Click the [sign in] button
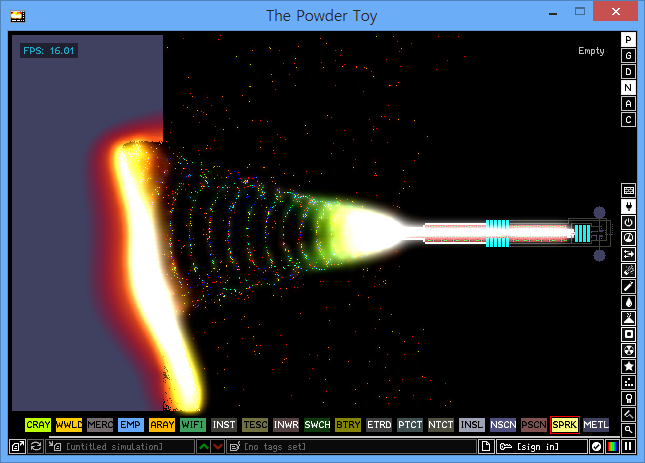645x463 pixels. tap(542, 447)
